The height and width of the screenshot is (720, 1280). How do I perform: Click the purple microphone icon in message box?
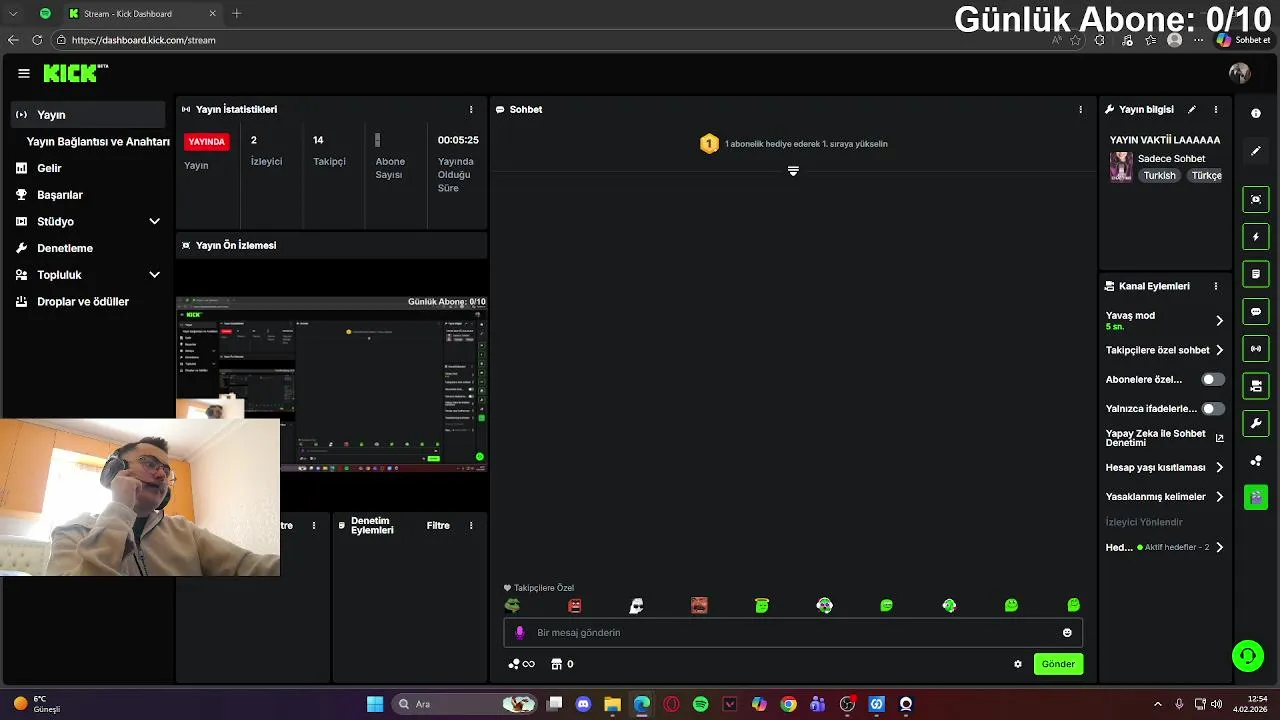point(519,633)
